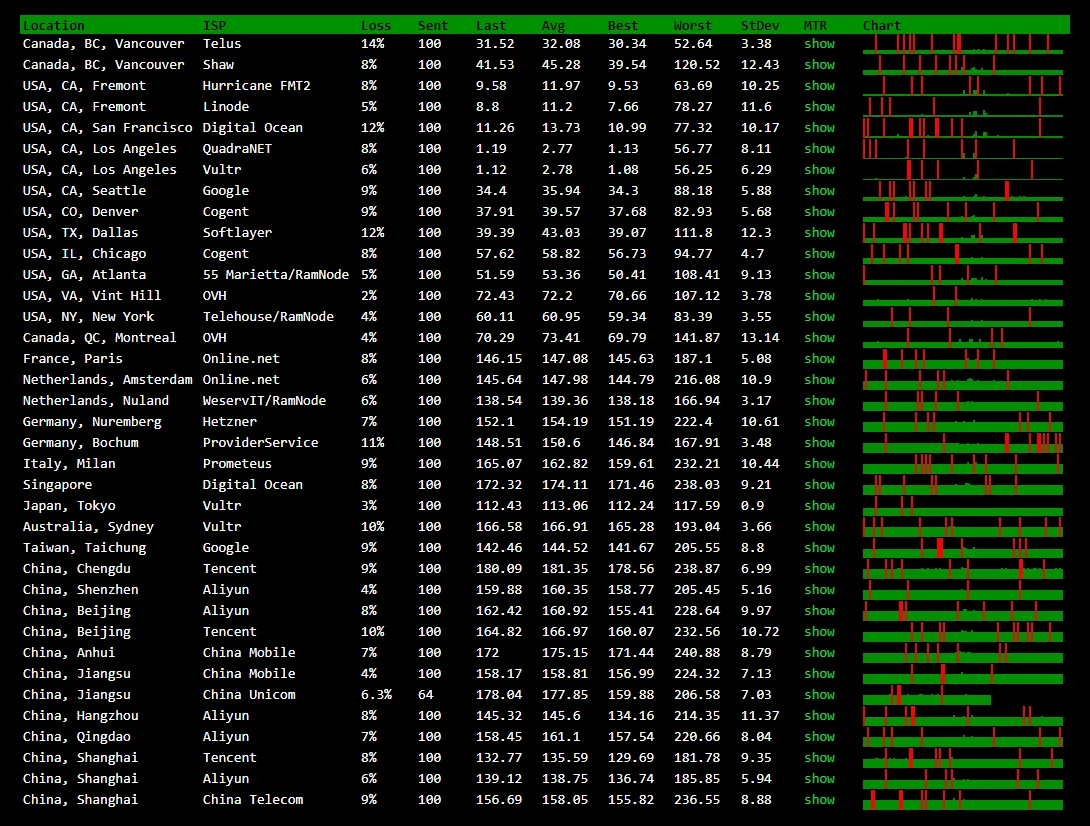Click the 'MTR' column header

pos(815,26)
